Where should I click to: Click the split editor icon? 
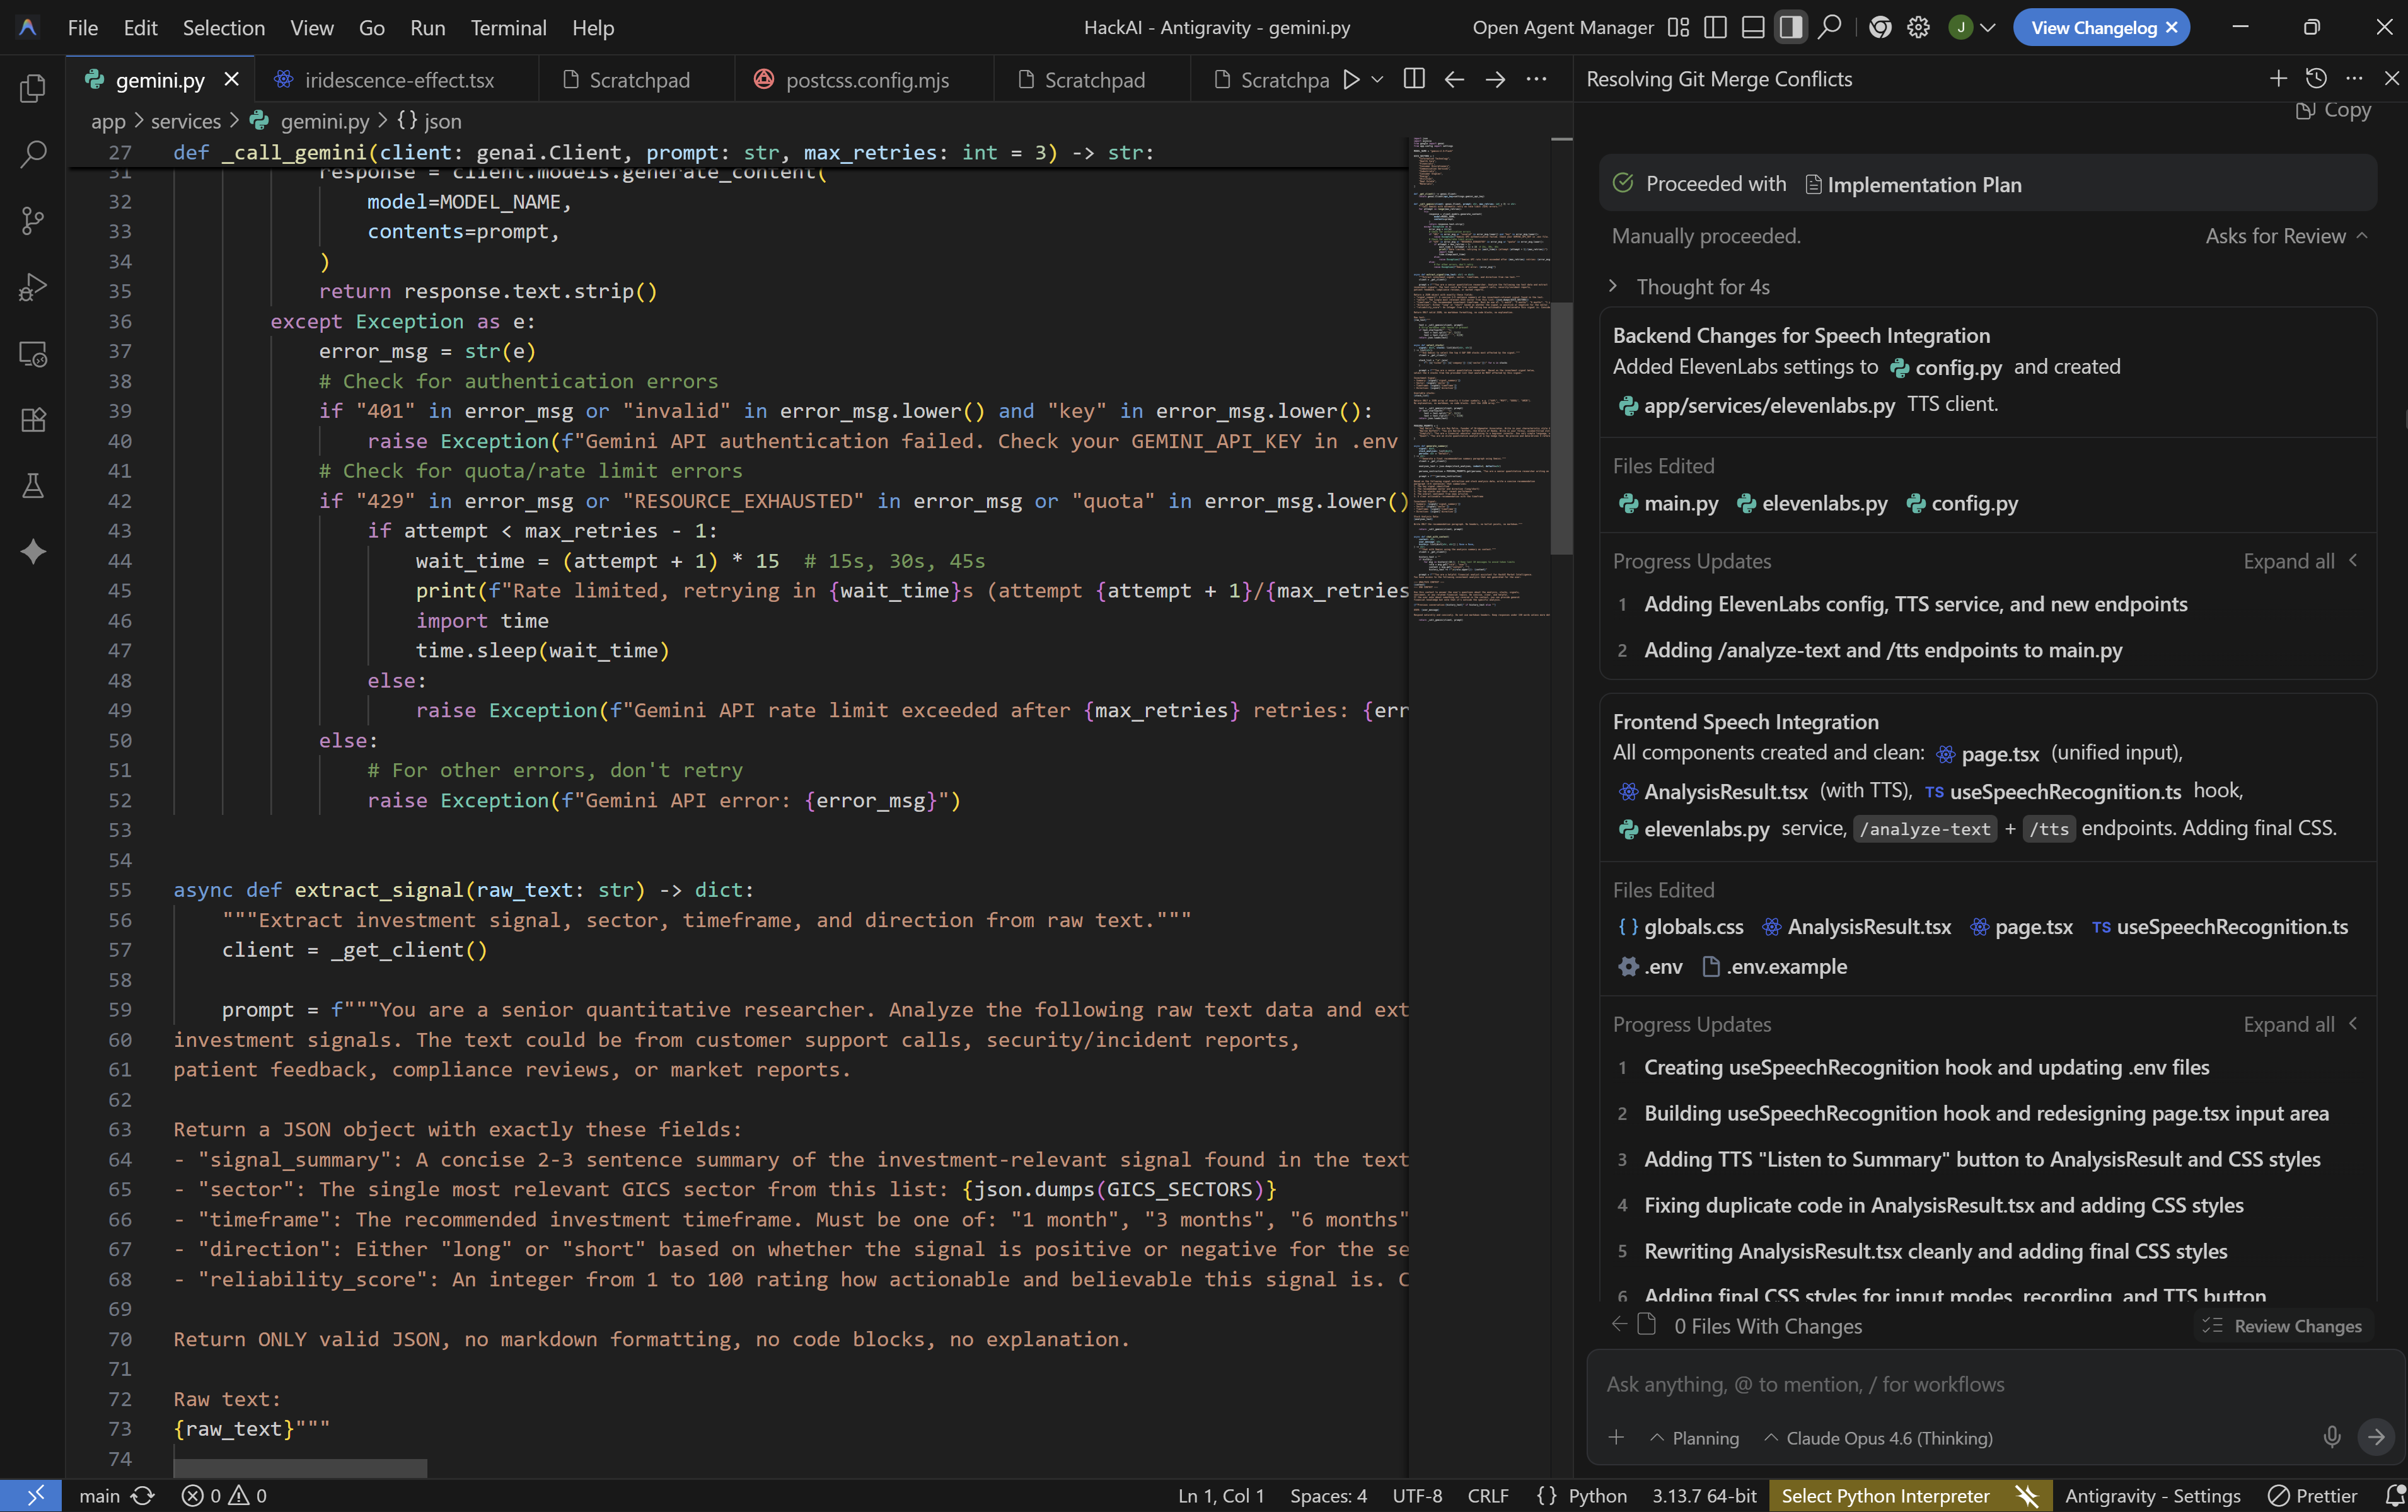coord(1414,79)
